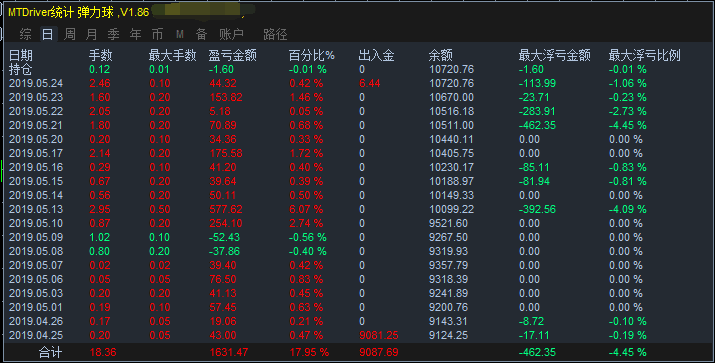Click the profit value 175.58
The width and height of the screenshot is (715, 363).
pos(226,153)
